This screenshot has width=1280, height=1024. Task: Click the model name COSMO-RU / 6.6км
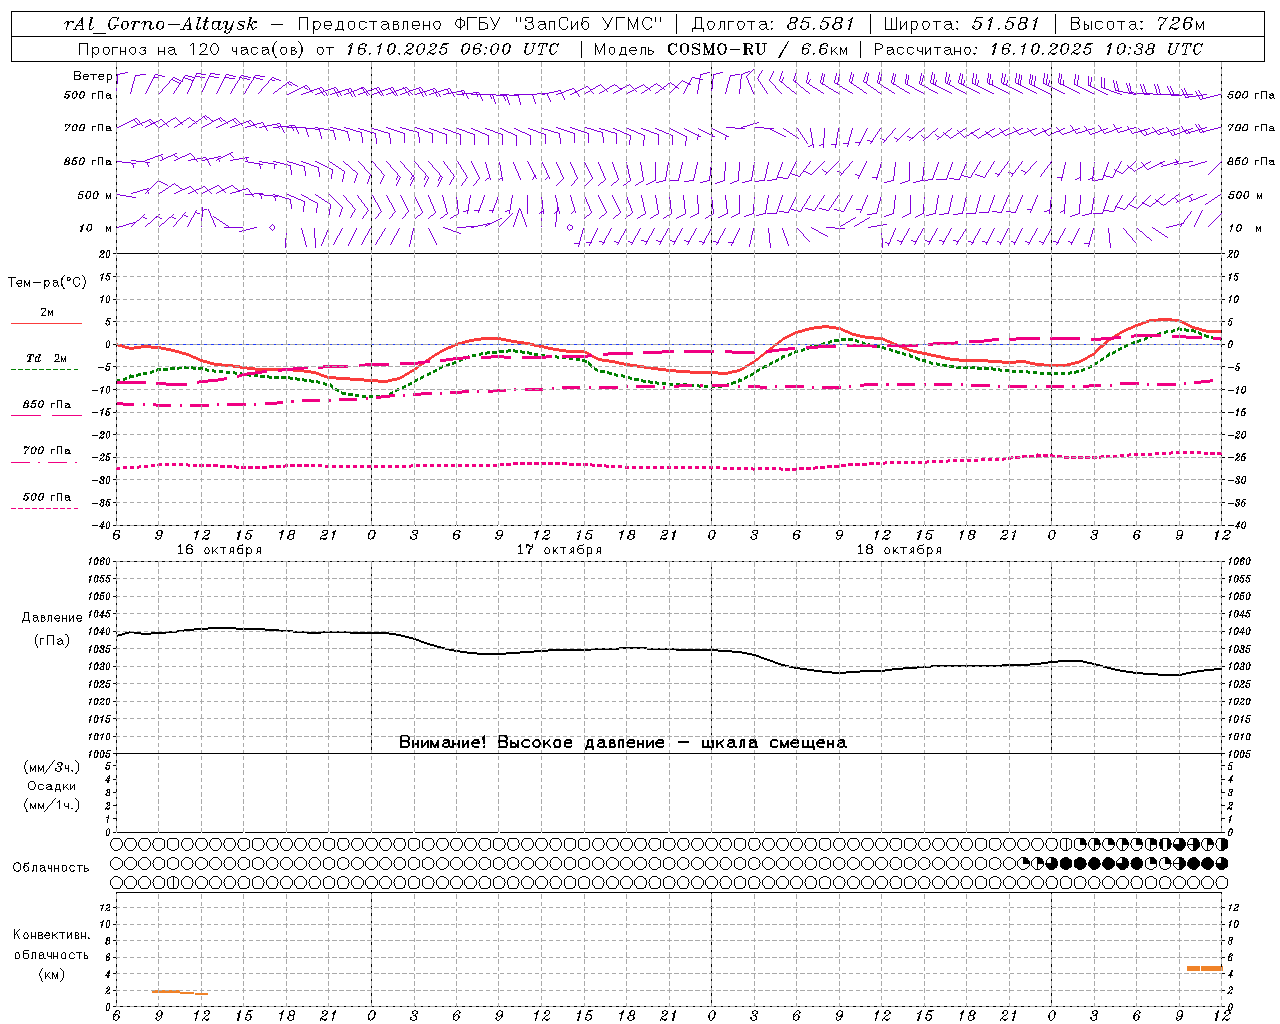pos(757,49)
